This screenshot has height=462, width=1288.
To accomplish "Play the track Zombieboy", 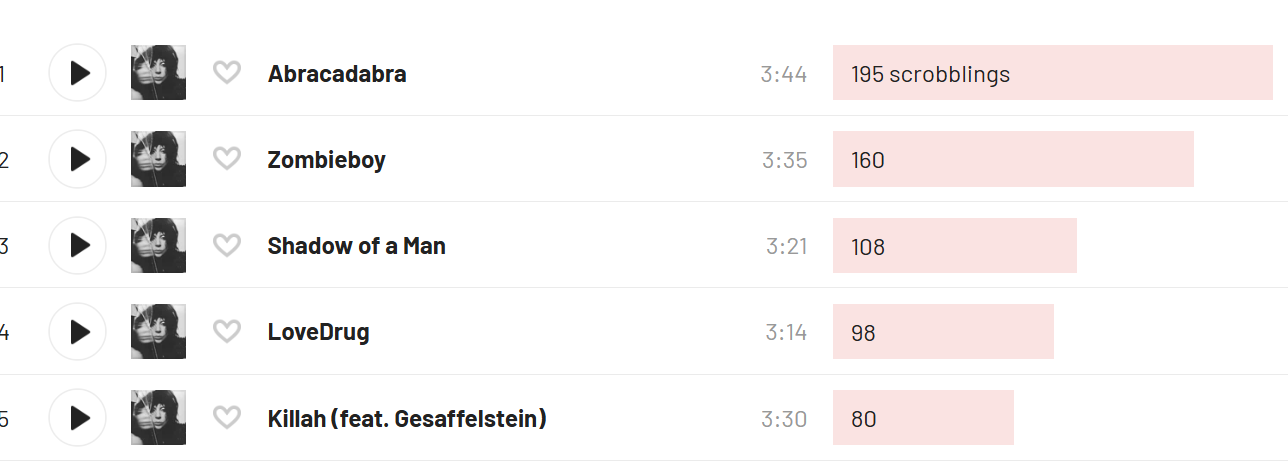I will tap(78, 159).
